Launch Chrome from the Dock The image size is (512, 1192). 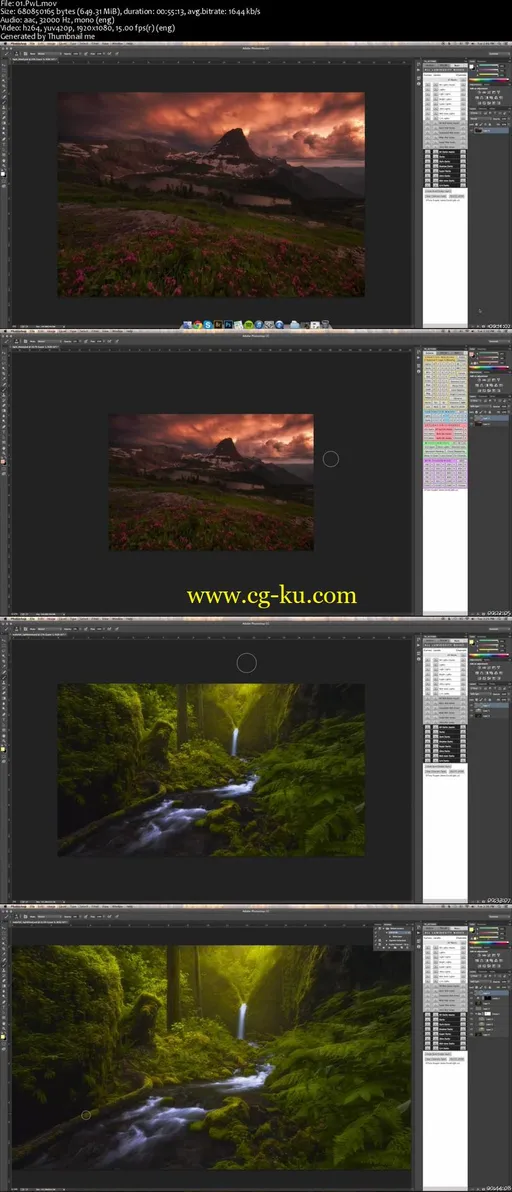coord(198,325)
